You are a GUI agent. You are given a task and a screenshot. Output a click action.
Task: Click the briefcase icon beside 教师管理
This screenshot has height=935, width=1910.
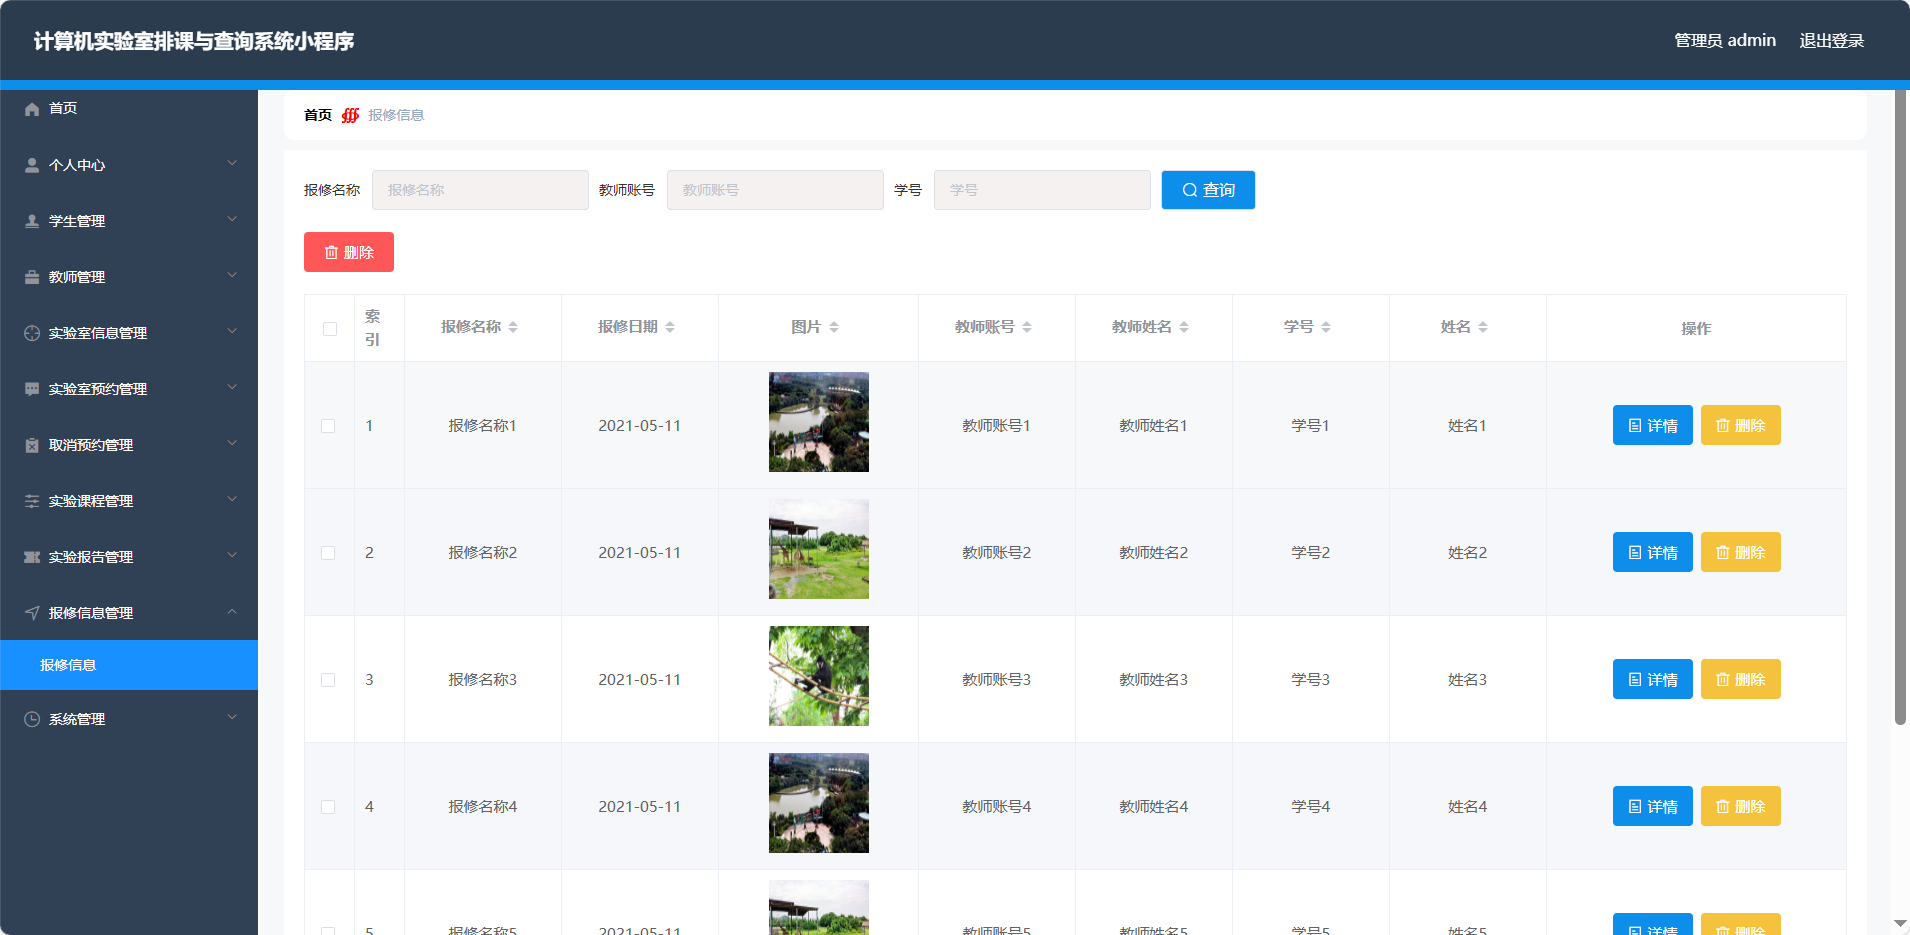[32, 277]
